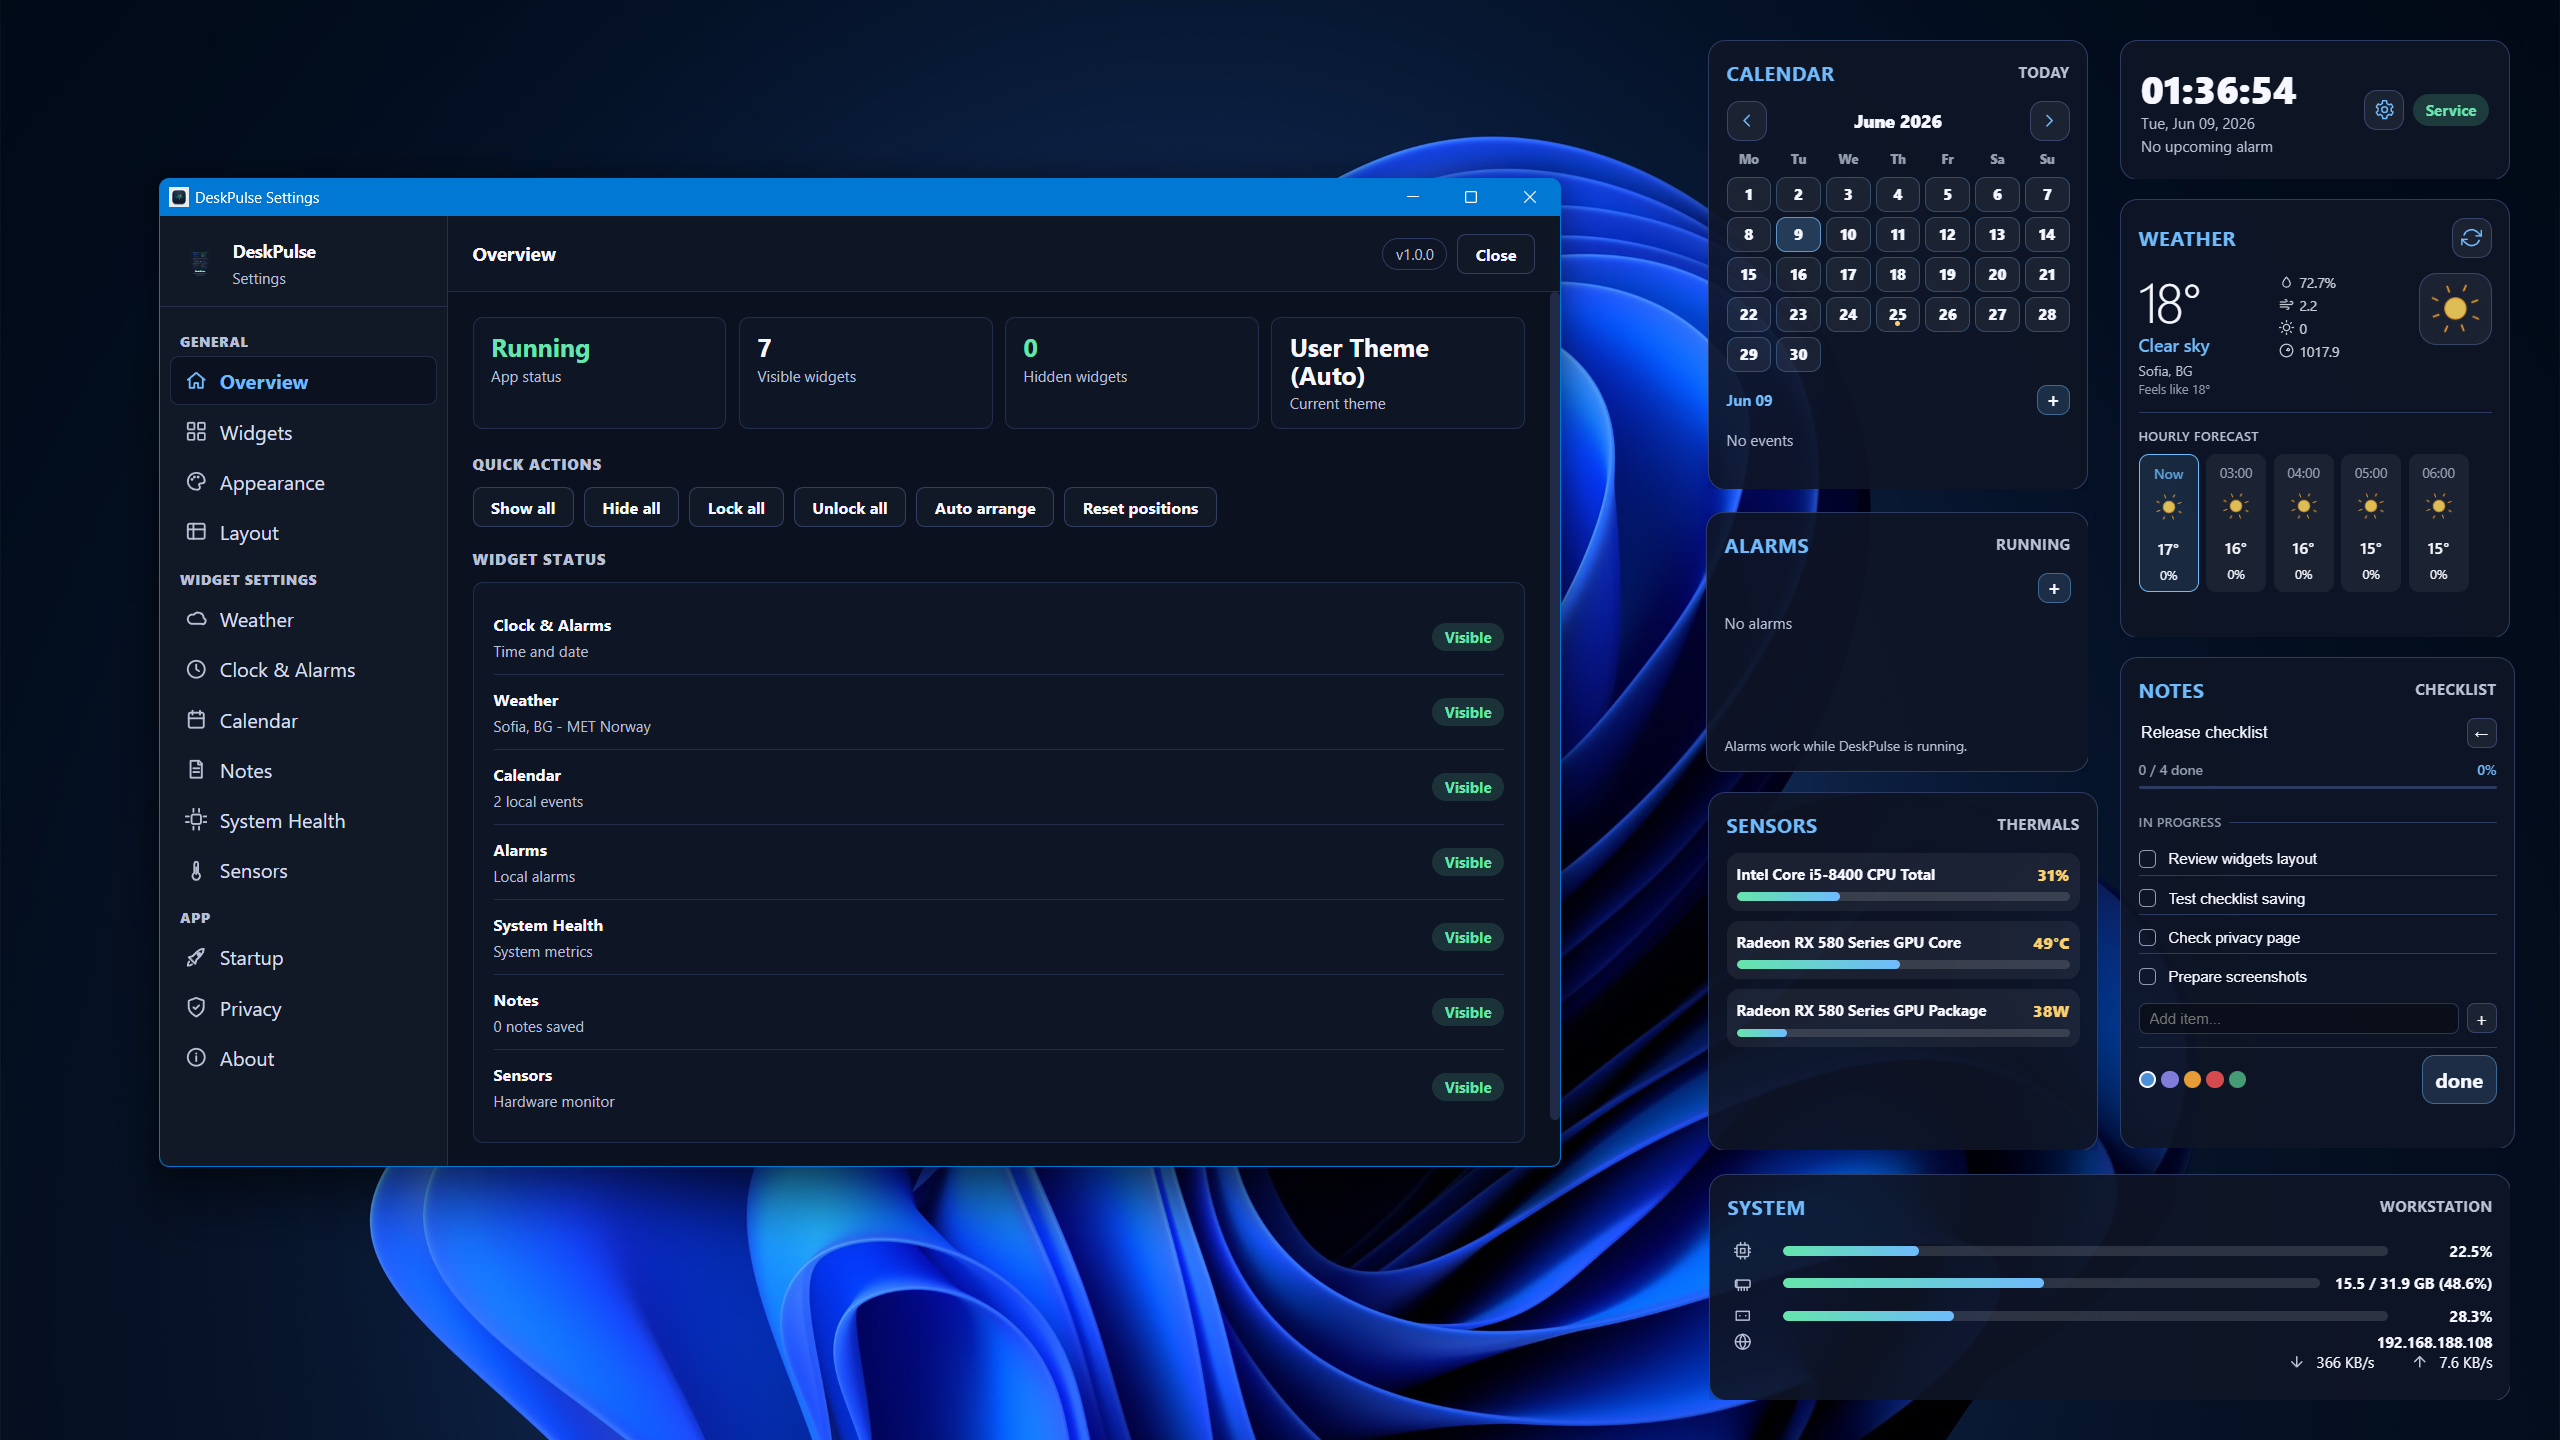Click Show all quick action

[x=522, y=507]
